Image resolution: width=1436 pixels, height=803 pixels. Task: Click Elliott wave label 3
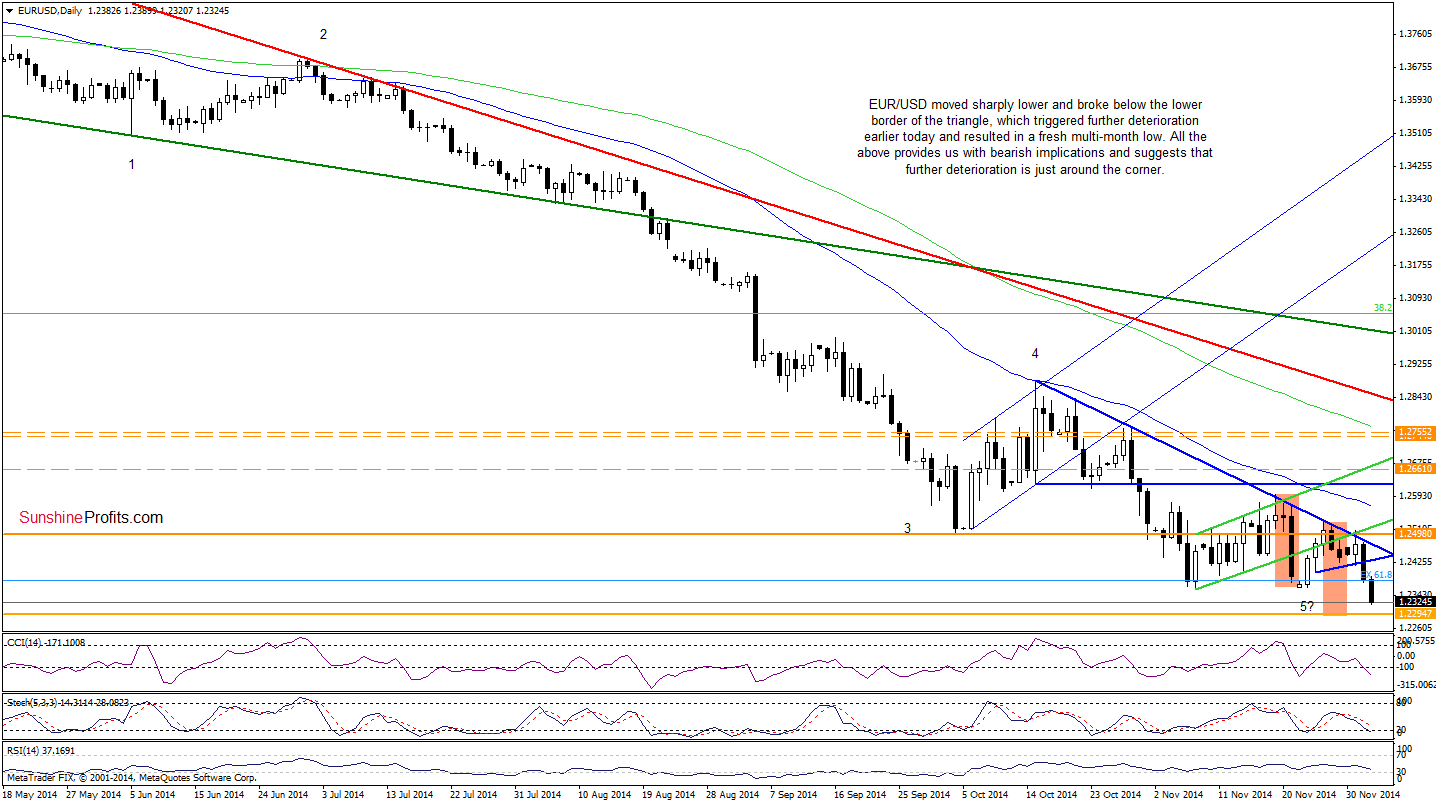[907, 527]
